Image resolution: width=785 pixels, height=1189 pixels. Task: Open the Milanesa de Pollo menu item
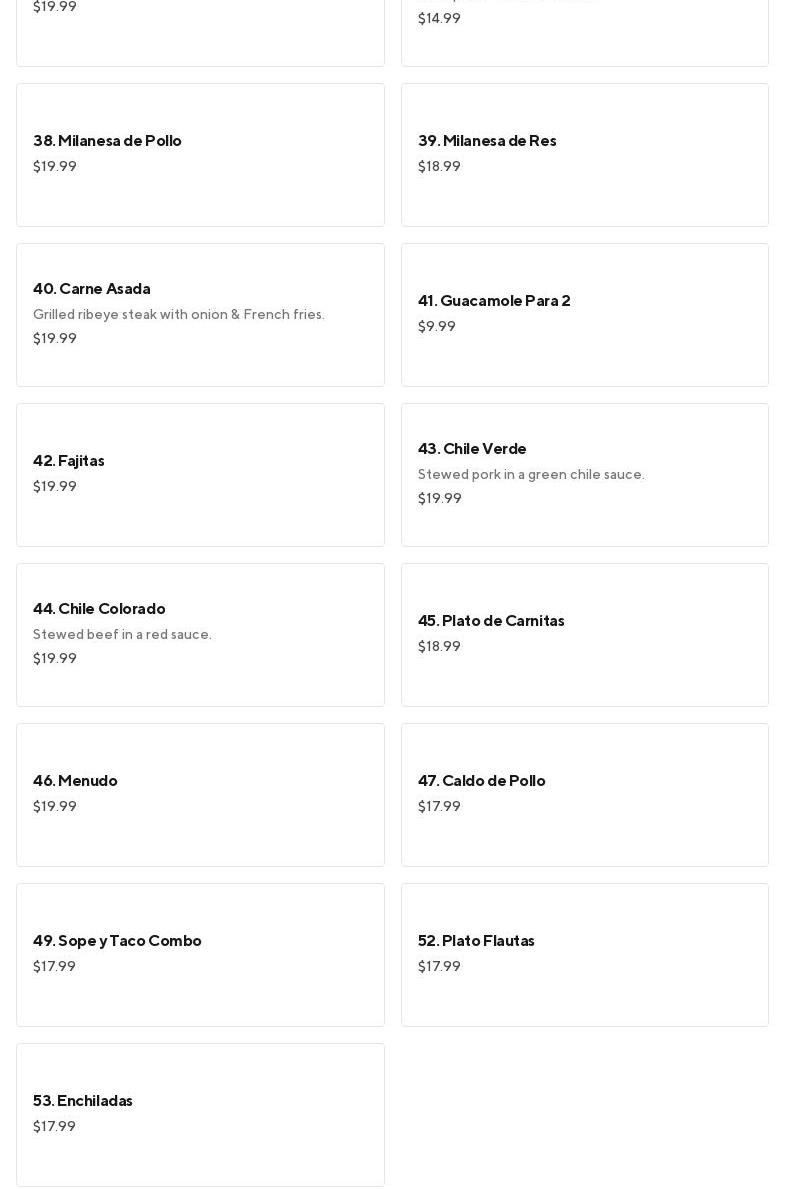click(107, 141)
